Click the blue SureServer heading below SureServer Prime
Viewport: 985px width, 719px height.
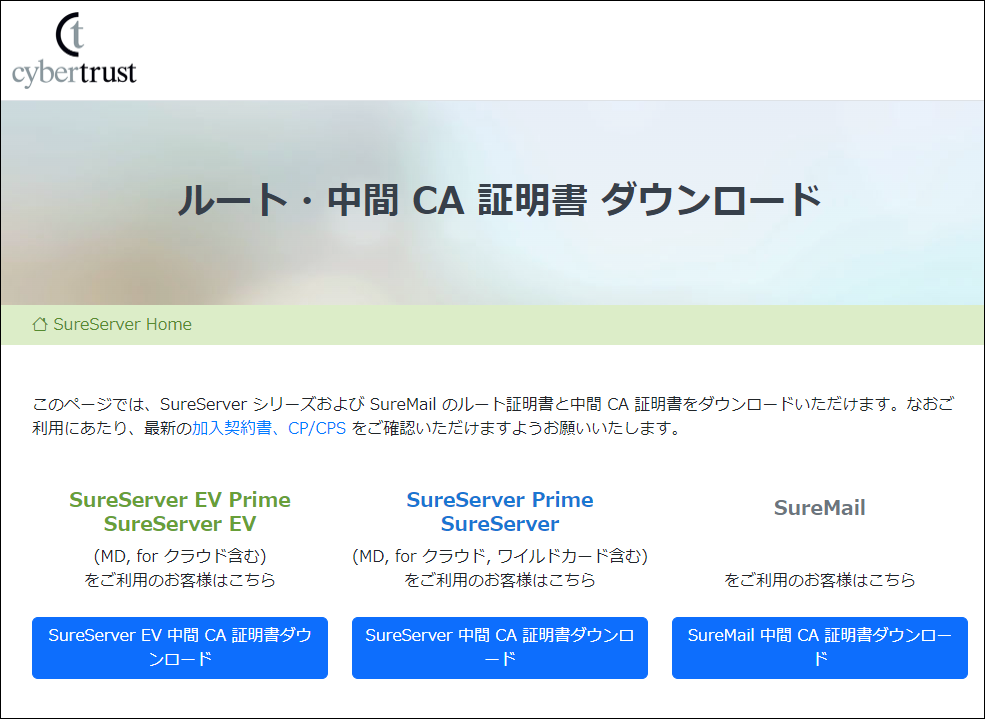pyautogui.click(x=500, y=524)
